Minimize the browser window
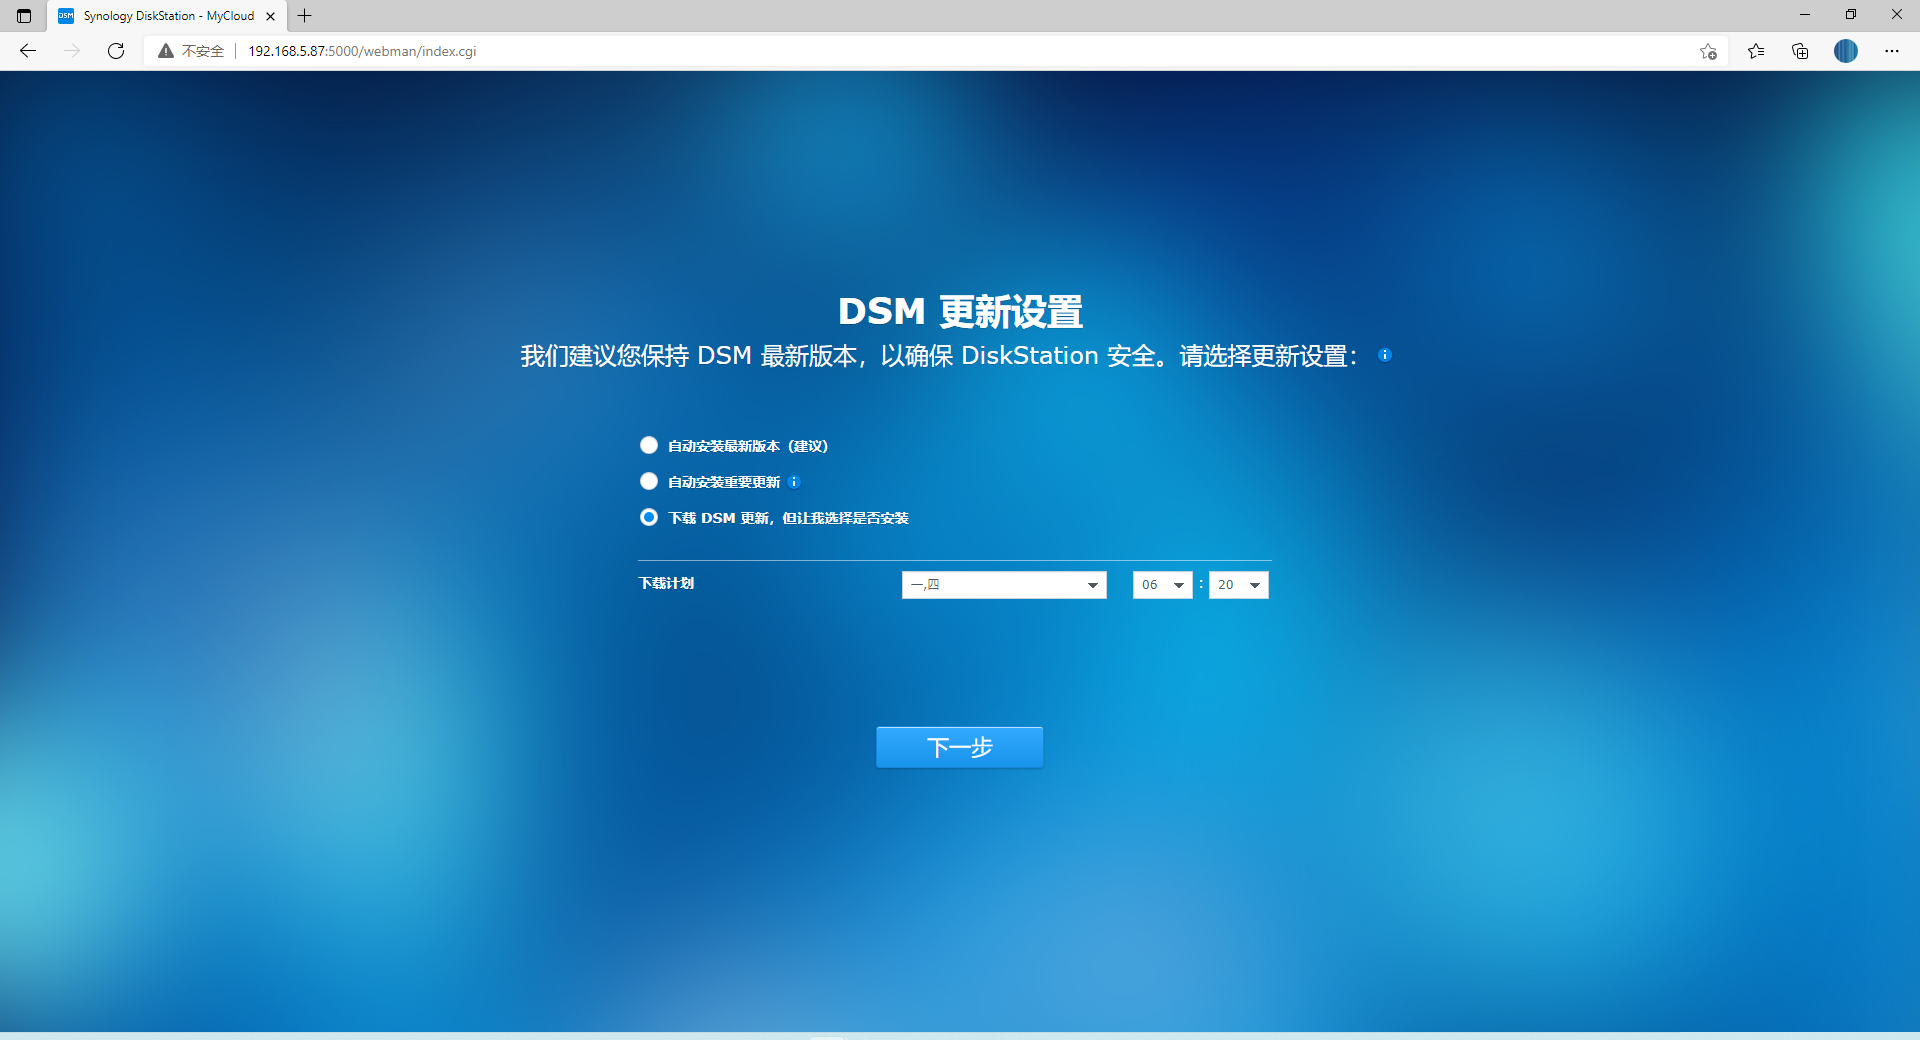The width and height of the screenshot is (1920, 1040). pos(1805,15)
